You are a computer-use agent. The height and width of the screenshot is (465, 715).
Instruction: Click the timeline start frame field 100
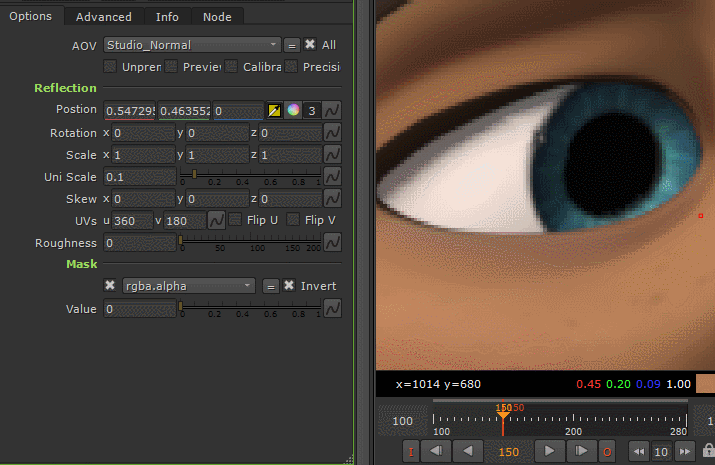click(403, 421)
